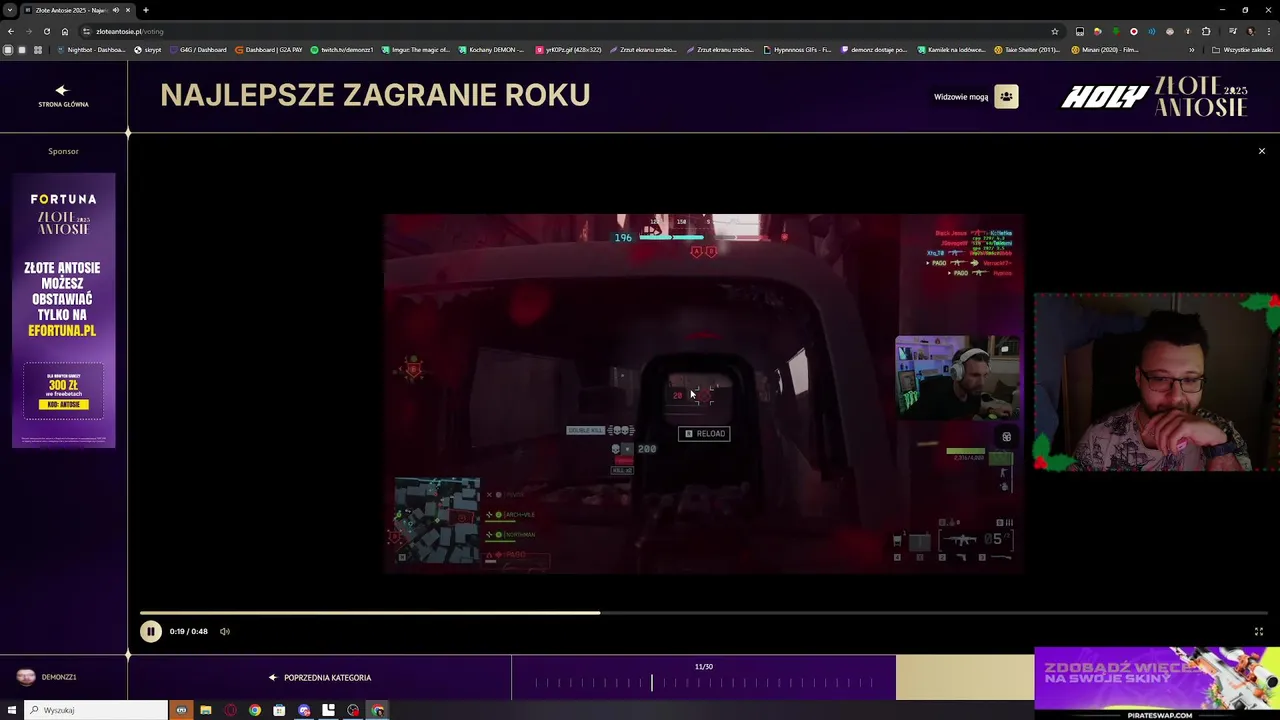1280x720 pixels.
Task: Open the G4G / Dashboard bookmark
Action: 198,49
